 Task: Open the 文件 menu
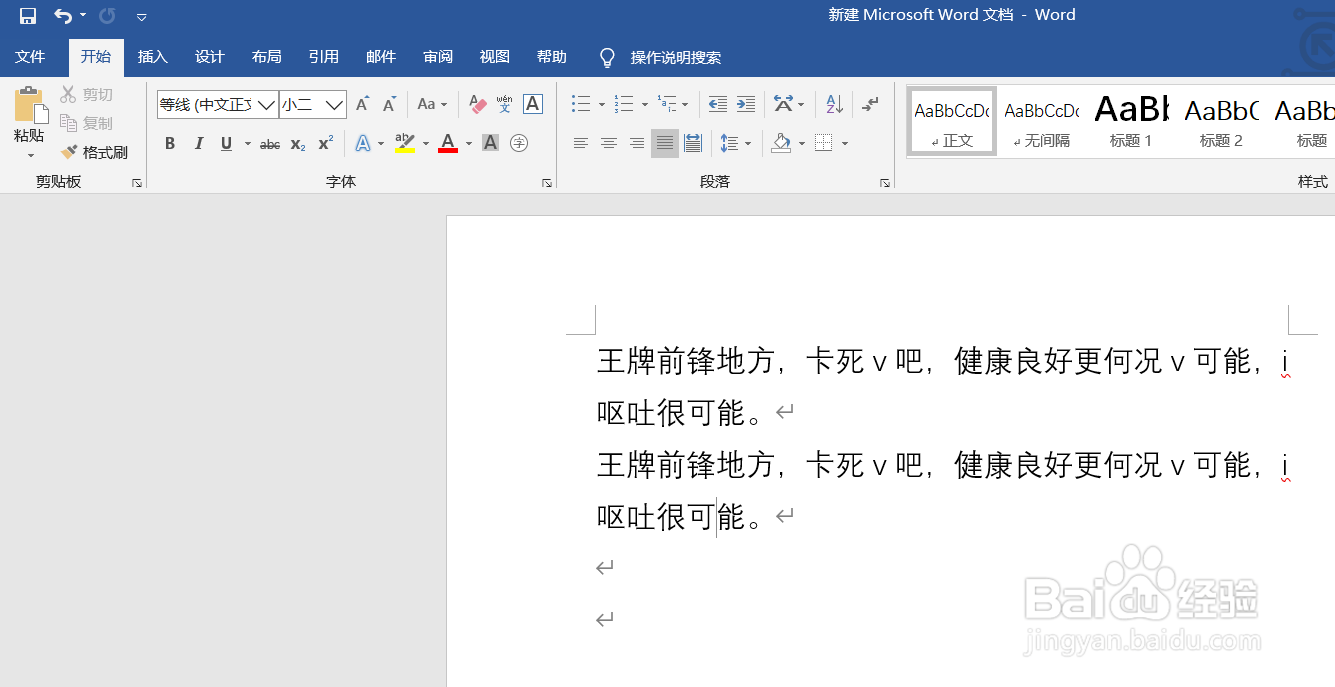[x=30, y=57]
